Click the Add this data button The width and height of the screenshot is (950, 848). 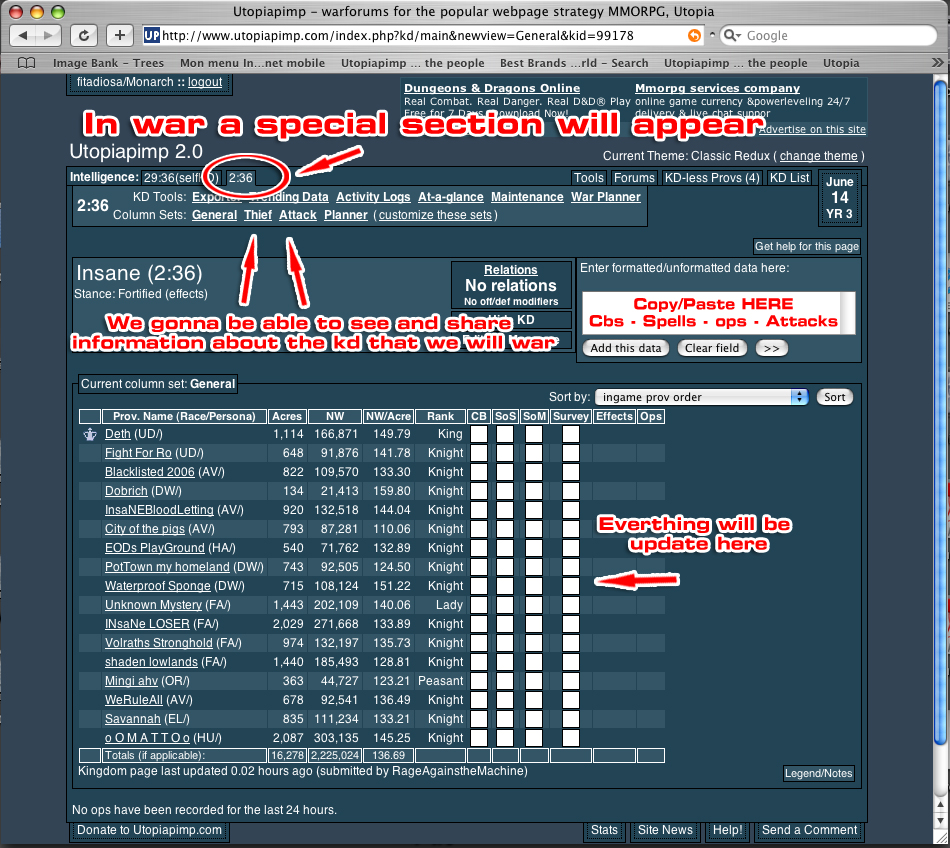pyautogui.click(x=625, y=348)
